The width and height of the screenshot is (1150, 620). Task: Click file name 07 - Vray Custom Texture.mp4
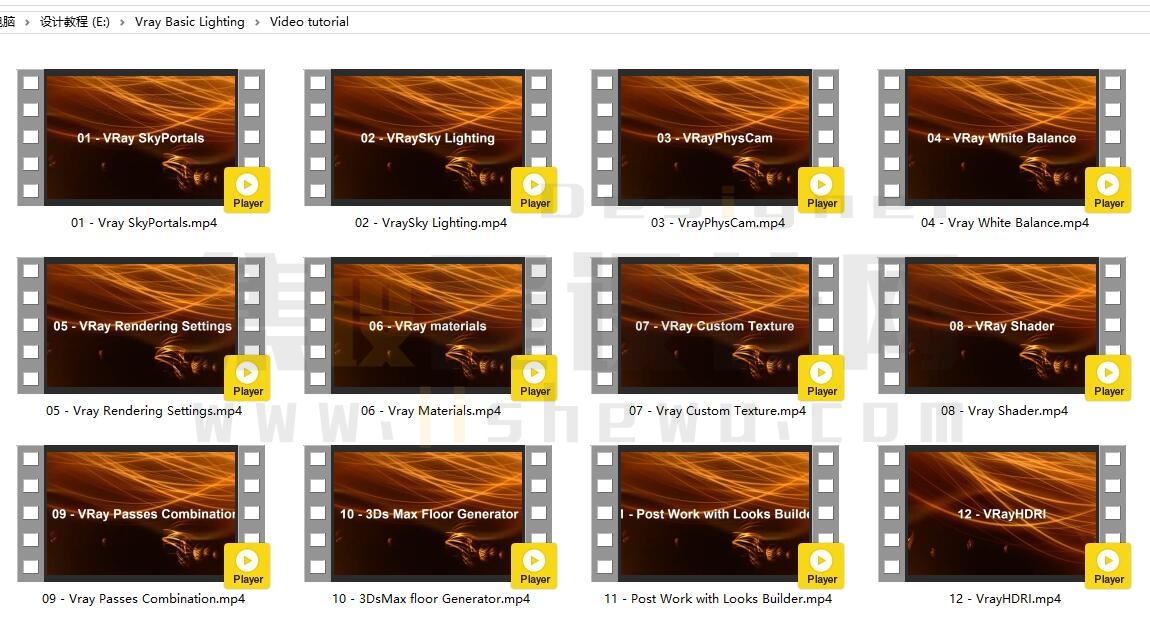click(x=717, y=410)
